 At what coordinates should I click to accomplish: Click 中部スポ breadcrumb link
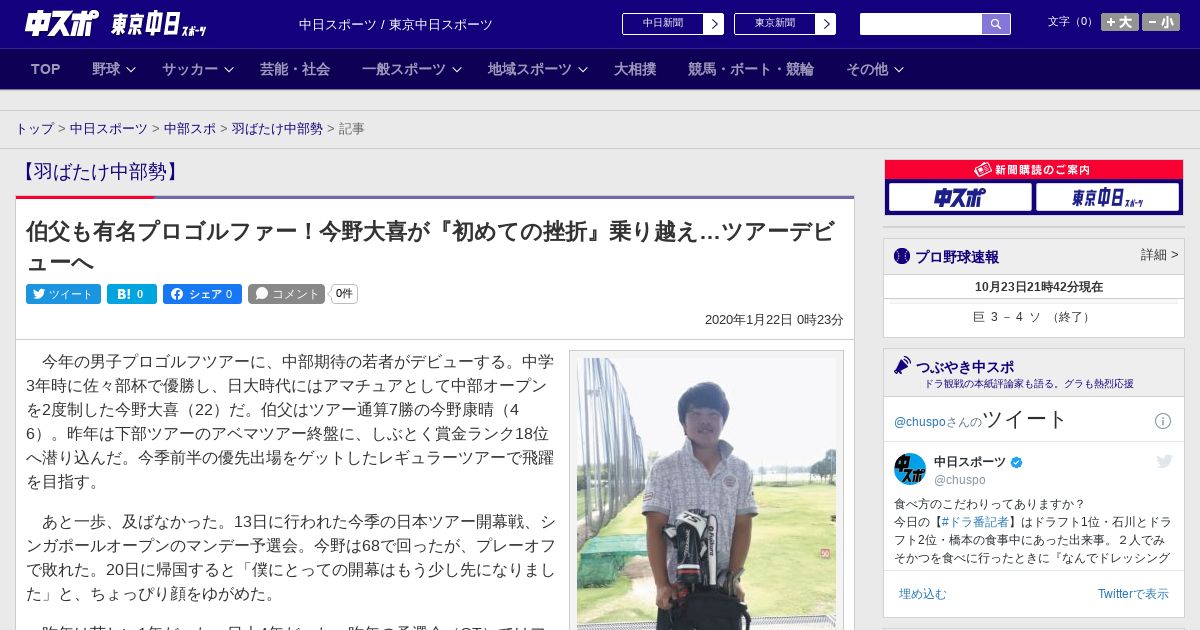point(190,129)
